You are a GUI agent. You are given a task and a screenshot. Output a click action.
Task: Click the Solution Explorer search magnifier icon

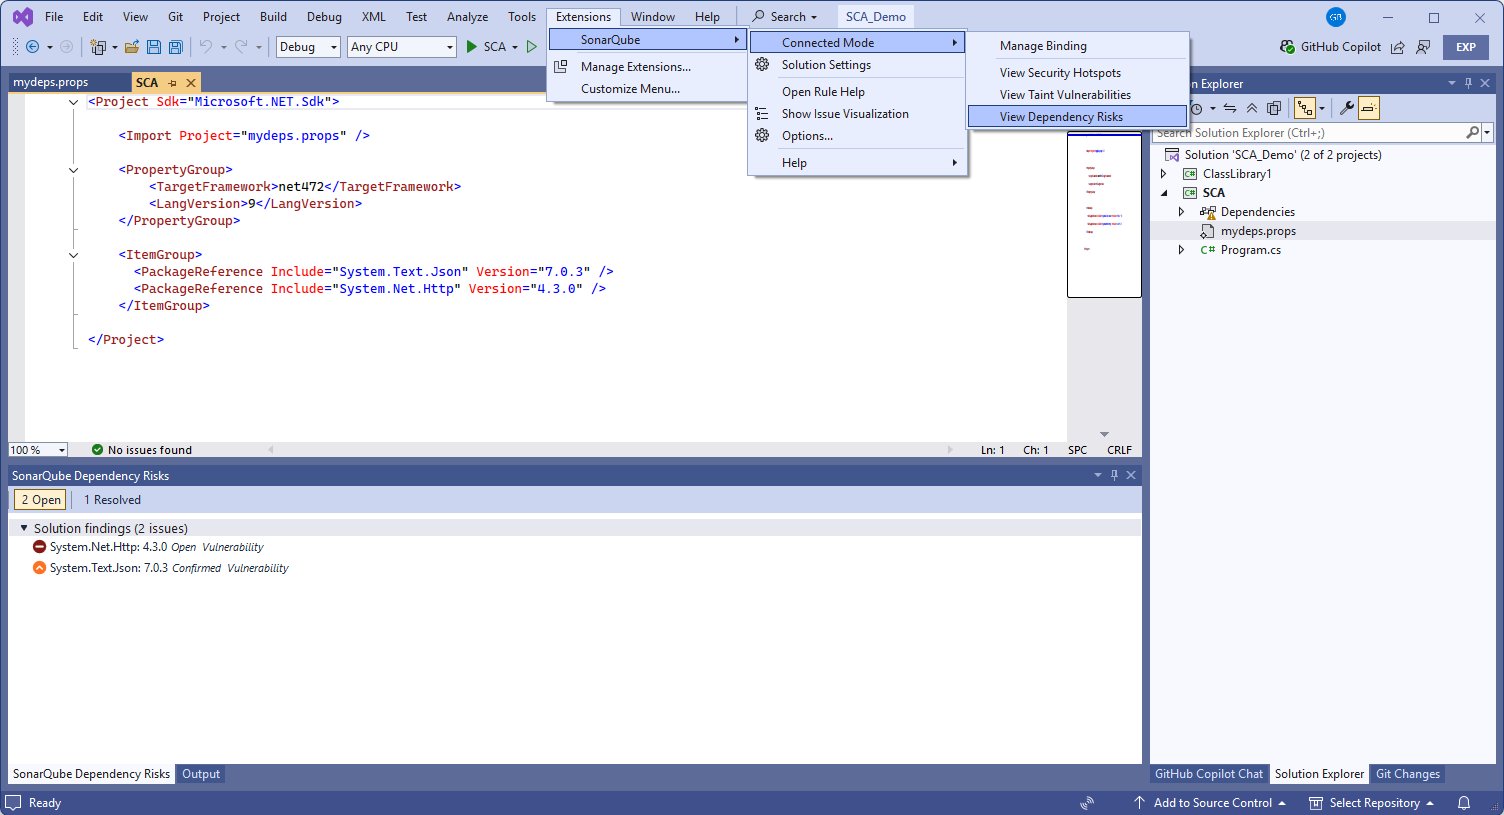click(1472, 133)
